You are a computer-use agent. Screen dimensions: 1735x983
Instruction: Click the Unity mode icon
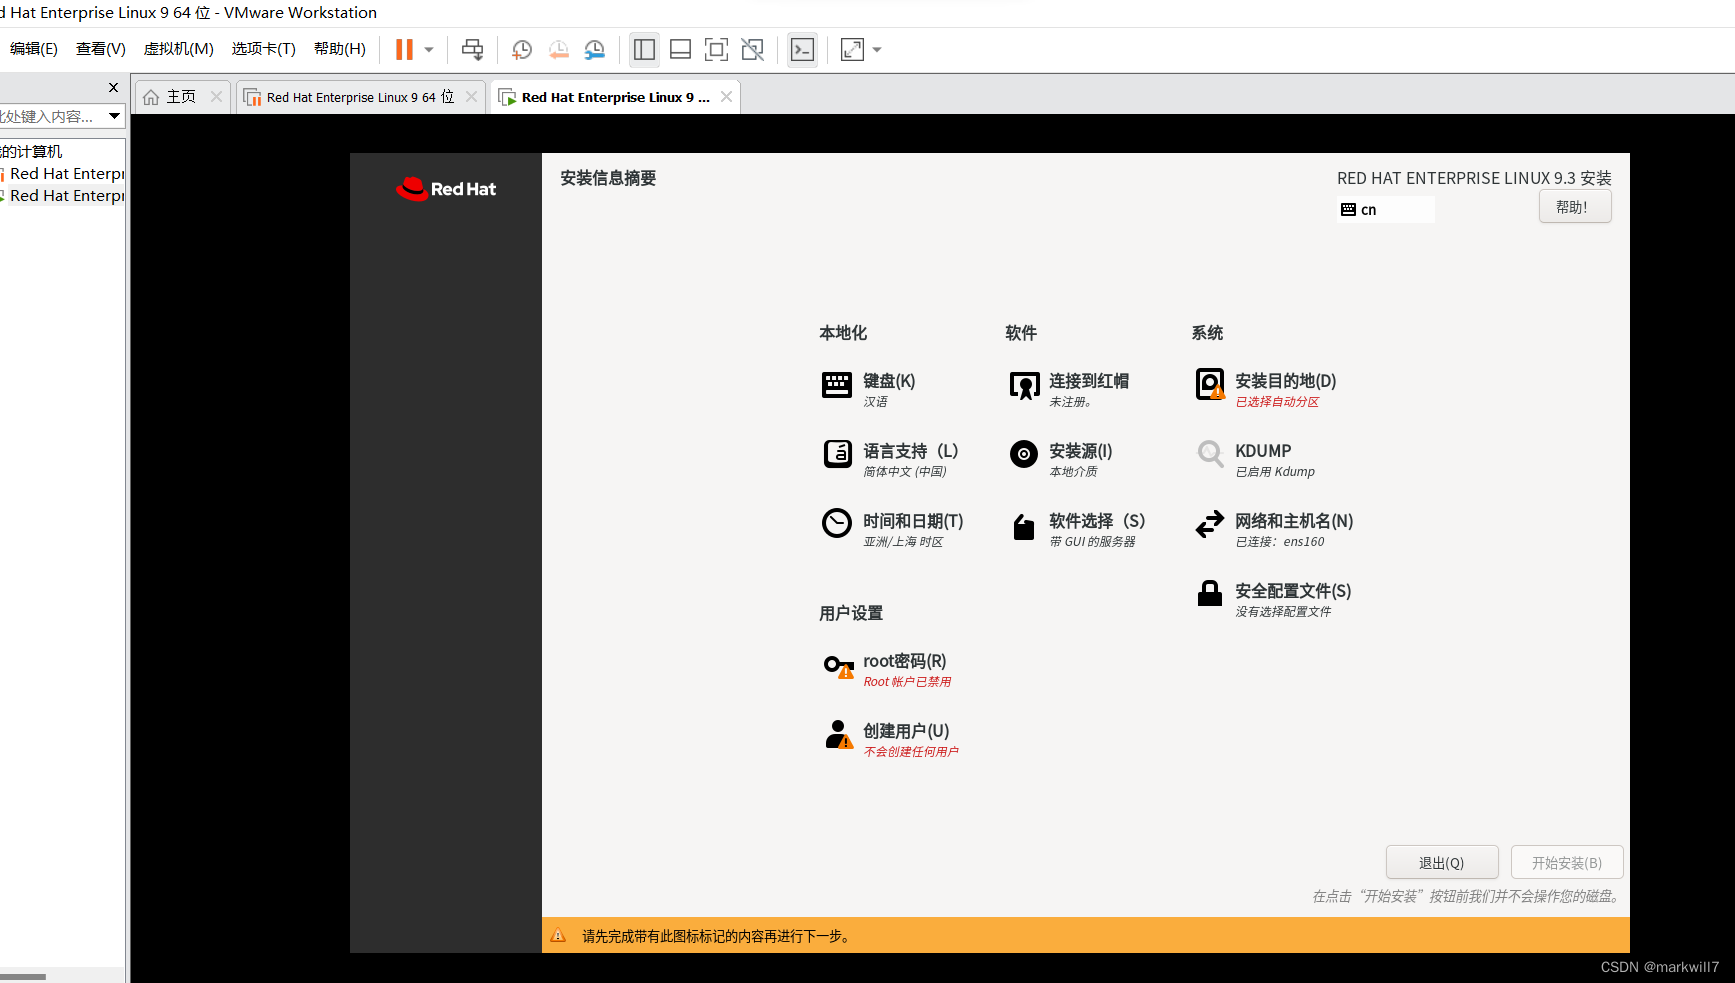(x=753, y=50)
